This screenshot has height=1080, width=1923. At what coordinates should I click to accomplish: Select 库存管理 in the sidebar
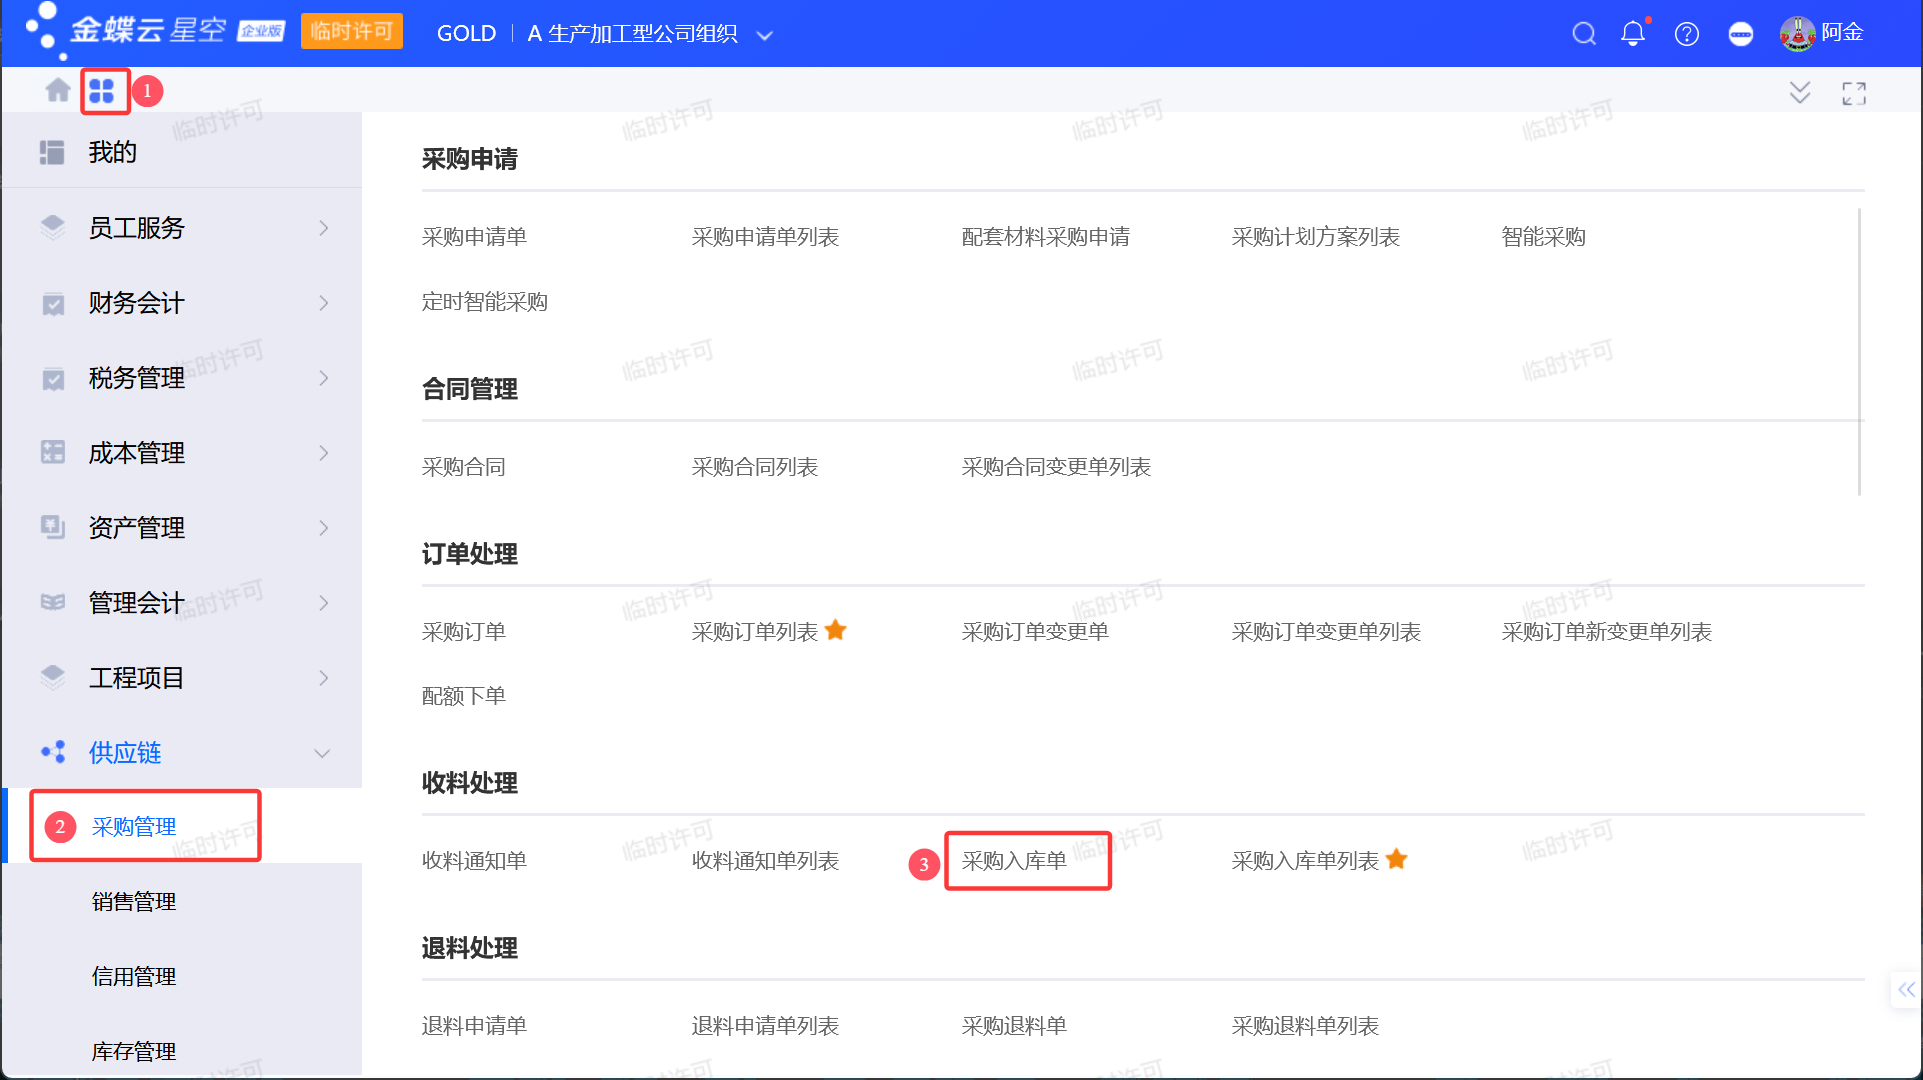tap(134, 1051)
